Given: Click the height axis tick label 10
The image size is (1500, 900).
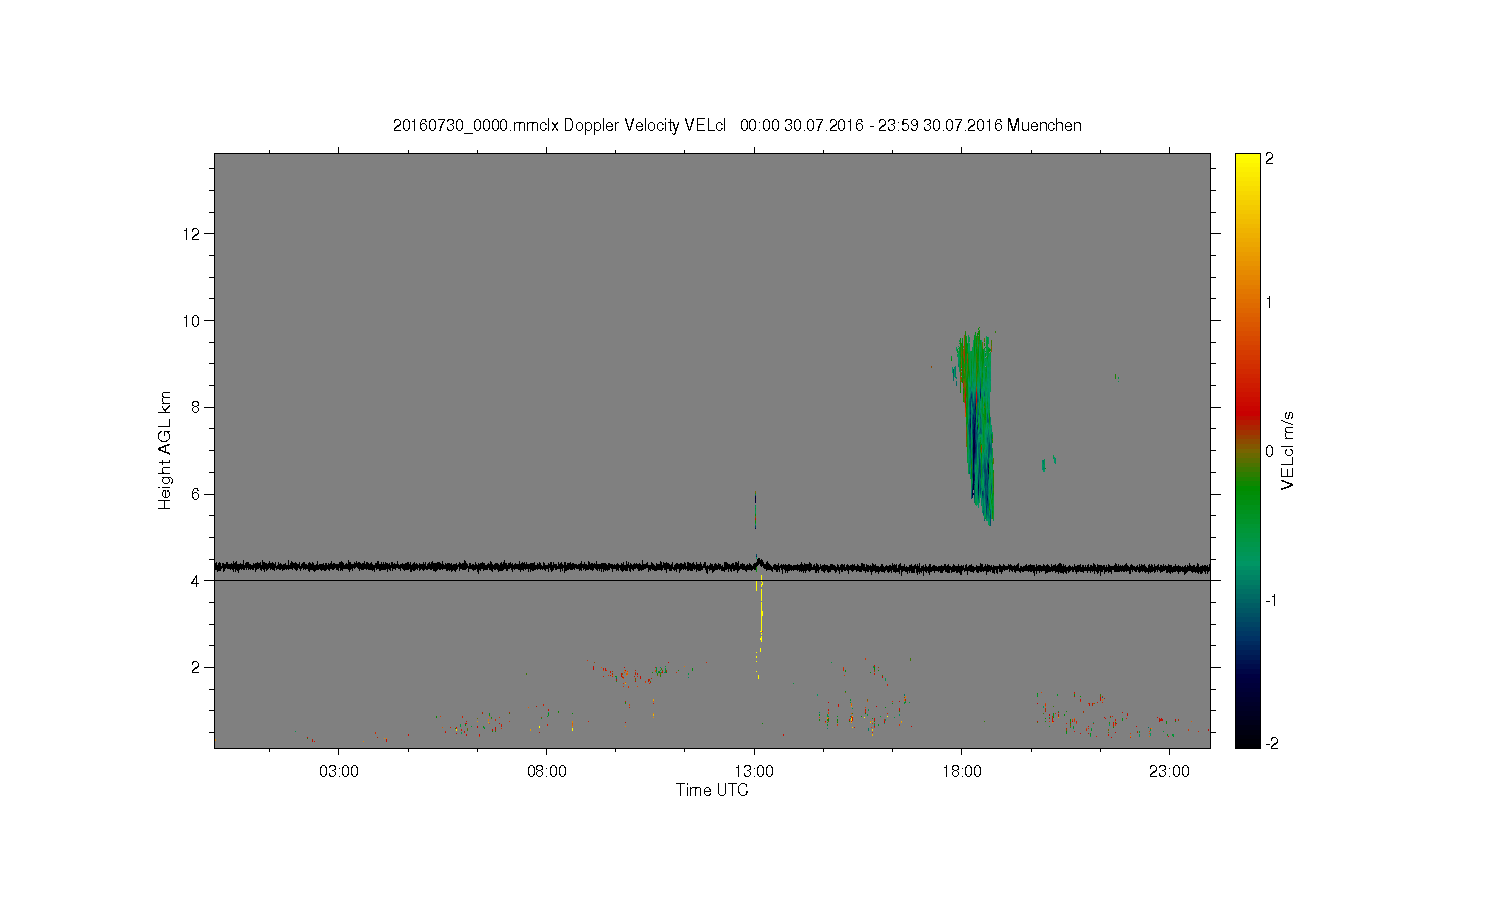Looking at the screenshot, I should coord(193,321).
